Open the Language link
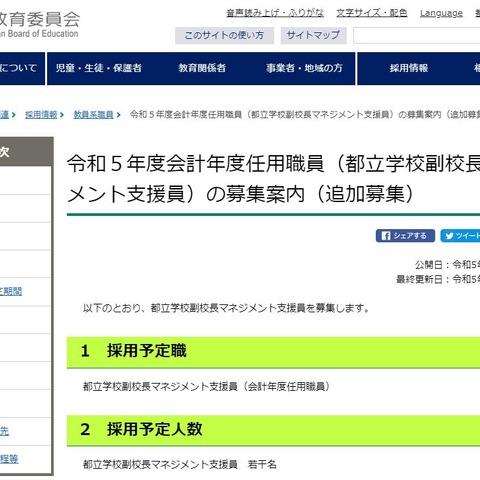Screen dimensions: 480x480 point(441,13)
